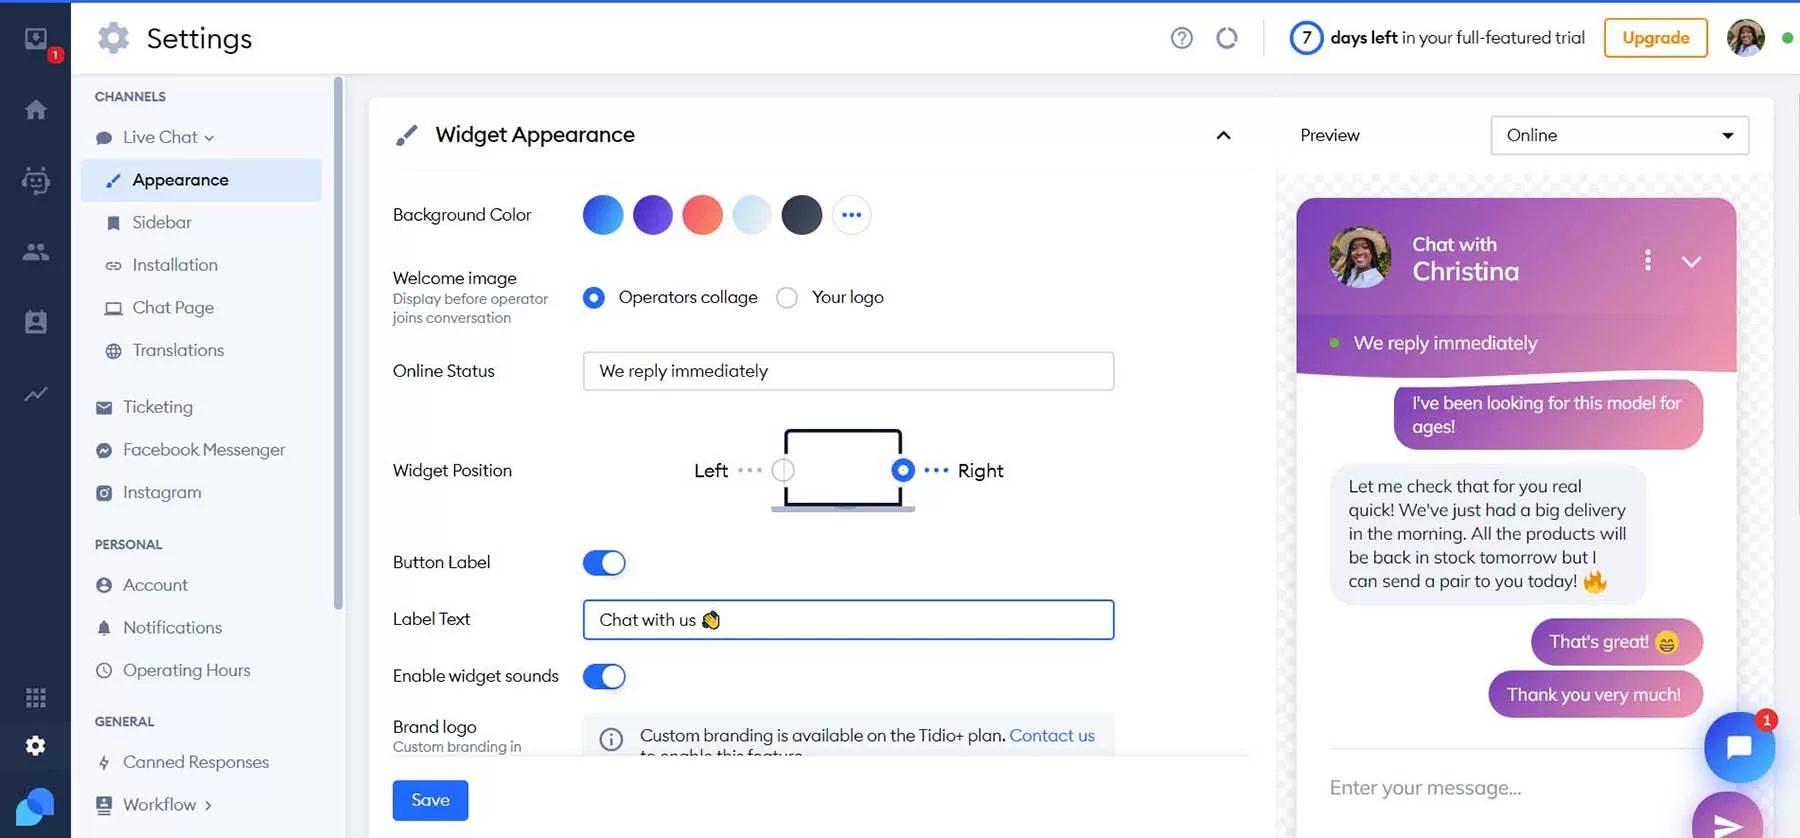
Task: Disable the Enable widget sounds toggle
Action: (x=604, y=677)
